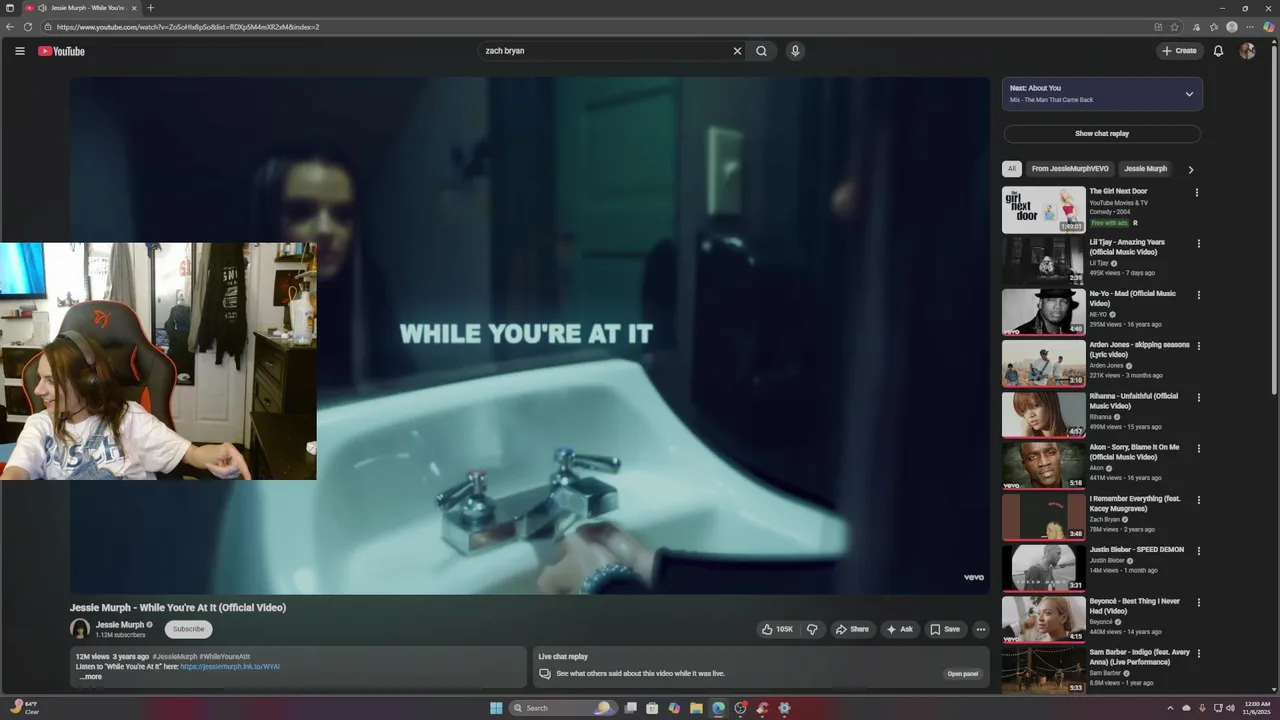This screenshot has height=720, width=1280.
Task: Like the video with 105K thumbs up
Action: [x=777, y=629]
